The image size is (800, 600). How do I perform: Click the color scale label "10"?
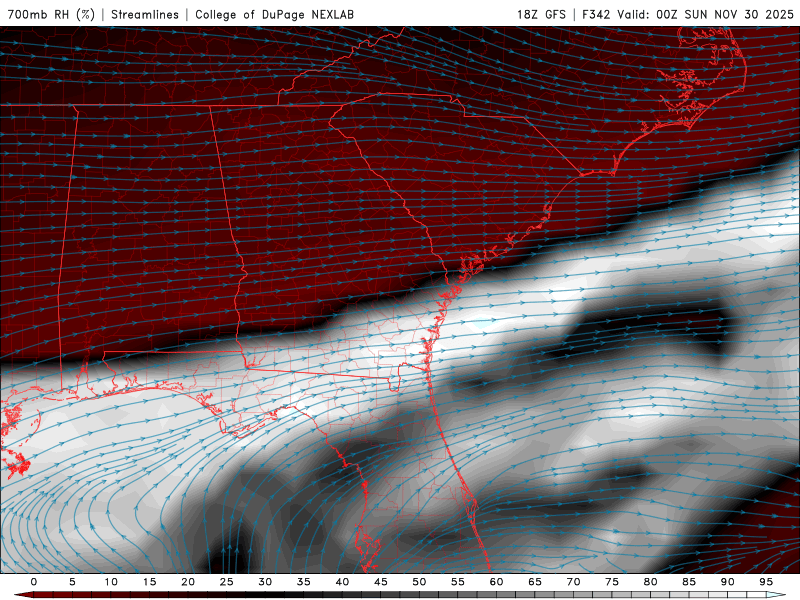(111, 582)
